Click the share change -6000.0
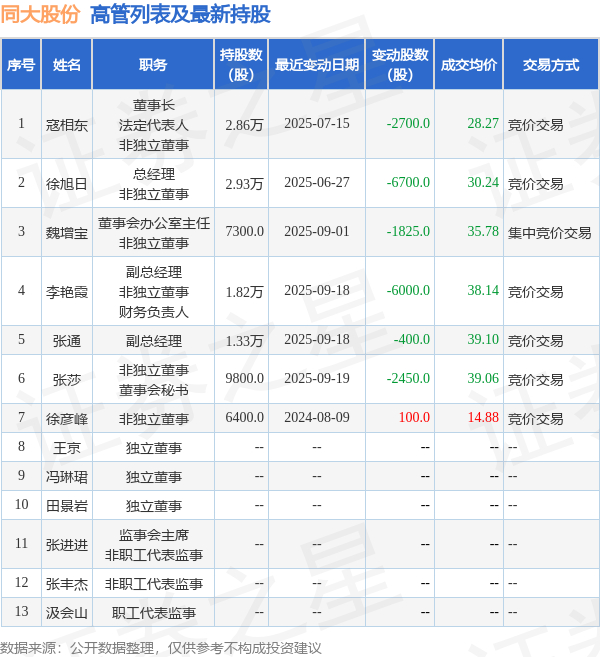600x657 pixels. 408,290
